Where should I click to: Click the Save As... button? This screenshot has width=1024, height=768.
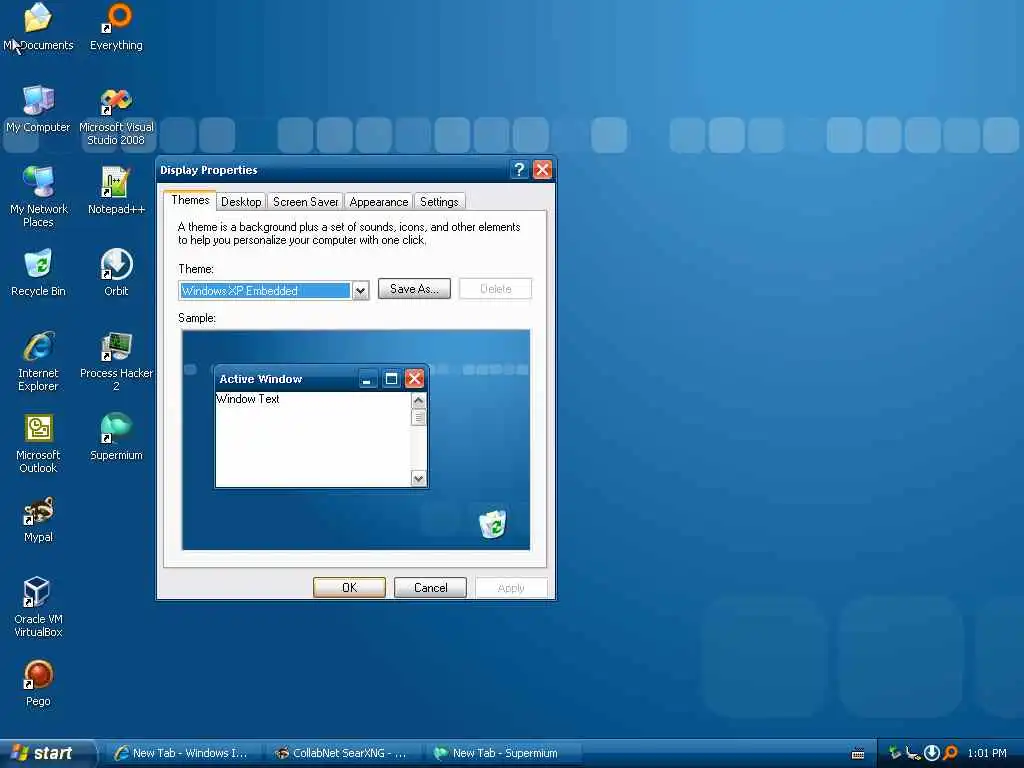pyautogui.click(x=414, y=289)
